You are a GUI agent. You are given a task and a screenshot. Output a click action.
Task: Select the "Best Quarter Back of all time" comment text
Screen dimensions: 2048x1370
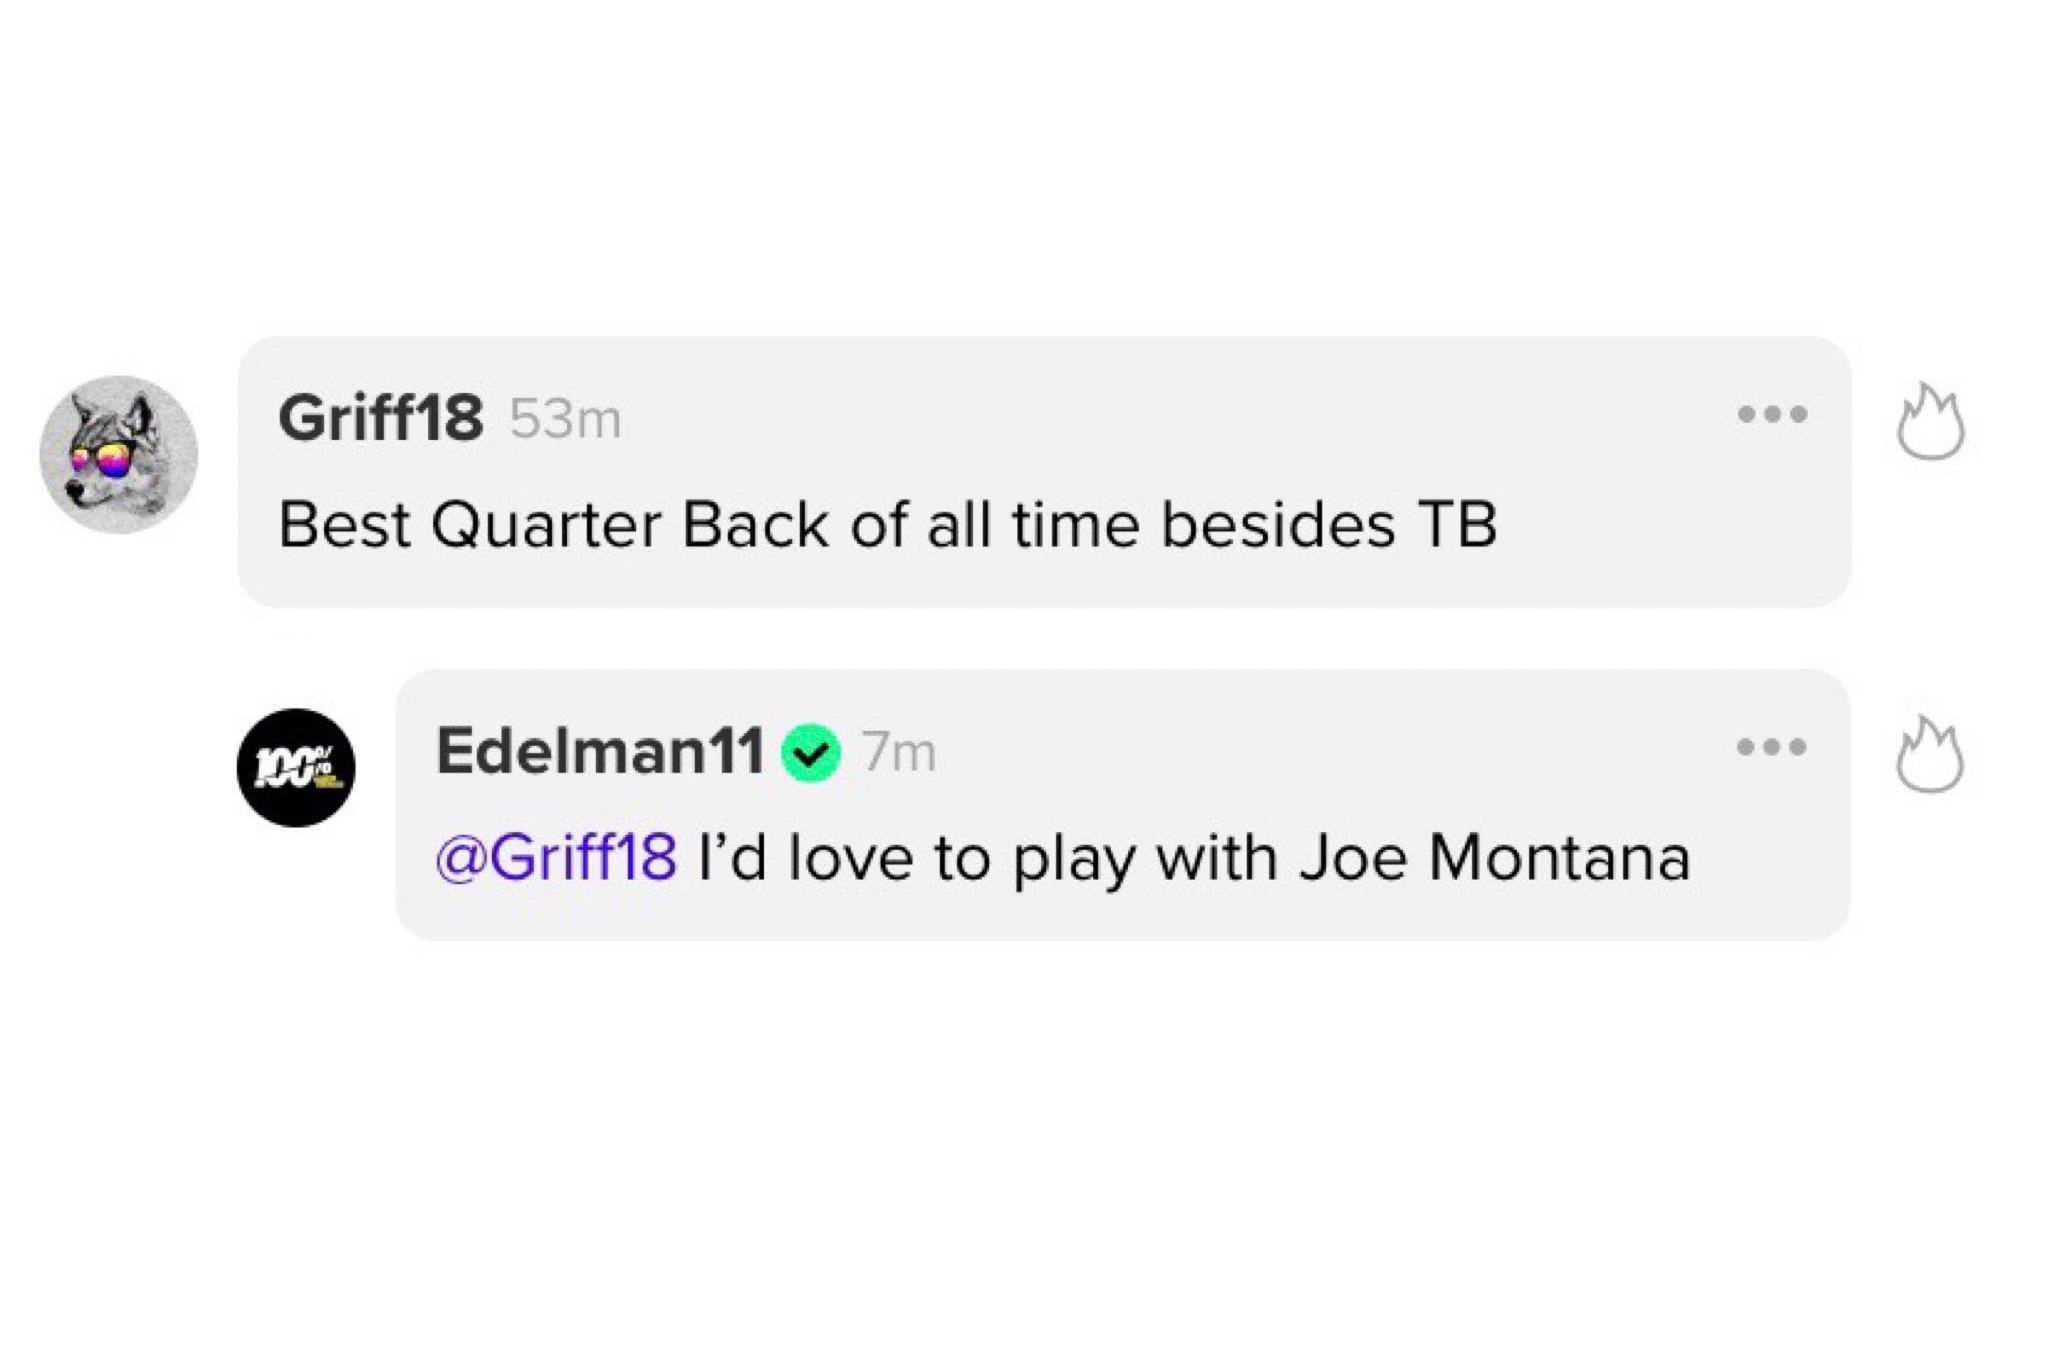[887, 525]
